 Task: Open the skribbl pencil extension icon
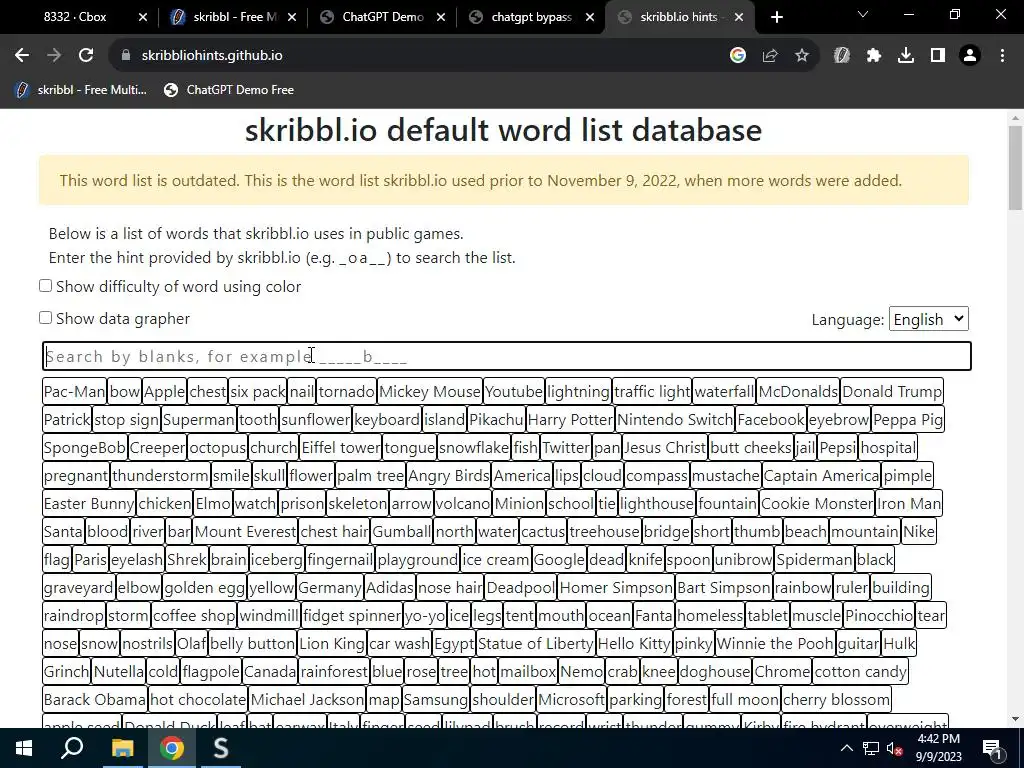tap(842, 56)
